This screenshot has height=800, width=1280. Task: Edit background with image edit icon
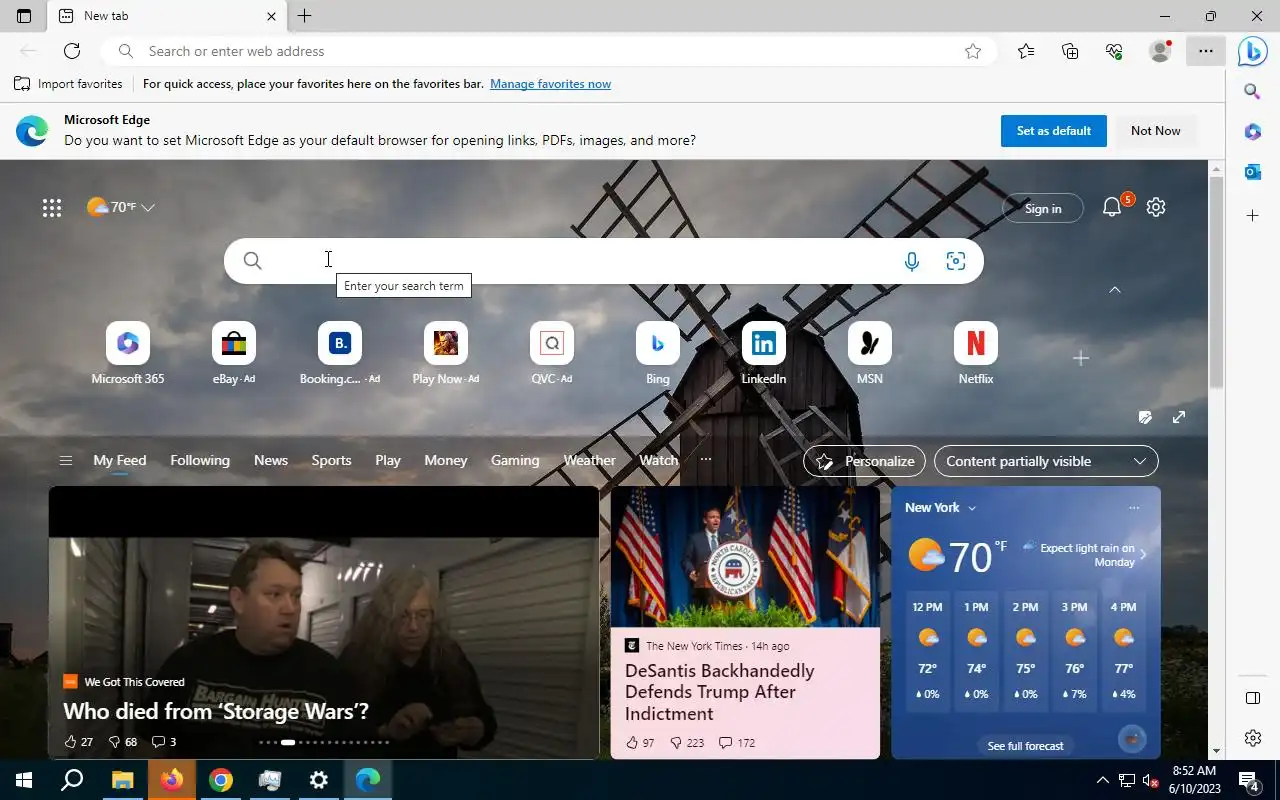[1145, 417]
